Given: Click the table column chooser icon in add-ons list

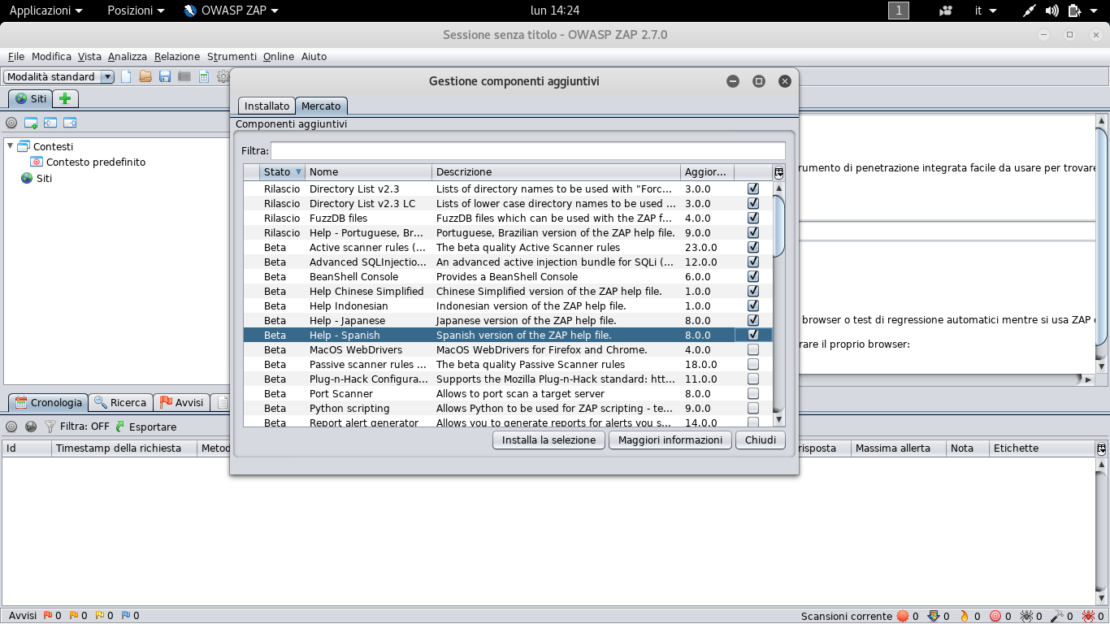Looking at the screenshot, I should tap(779, 172).
